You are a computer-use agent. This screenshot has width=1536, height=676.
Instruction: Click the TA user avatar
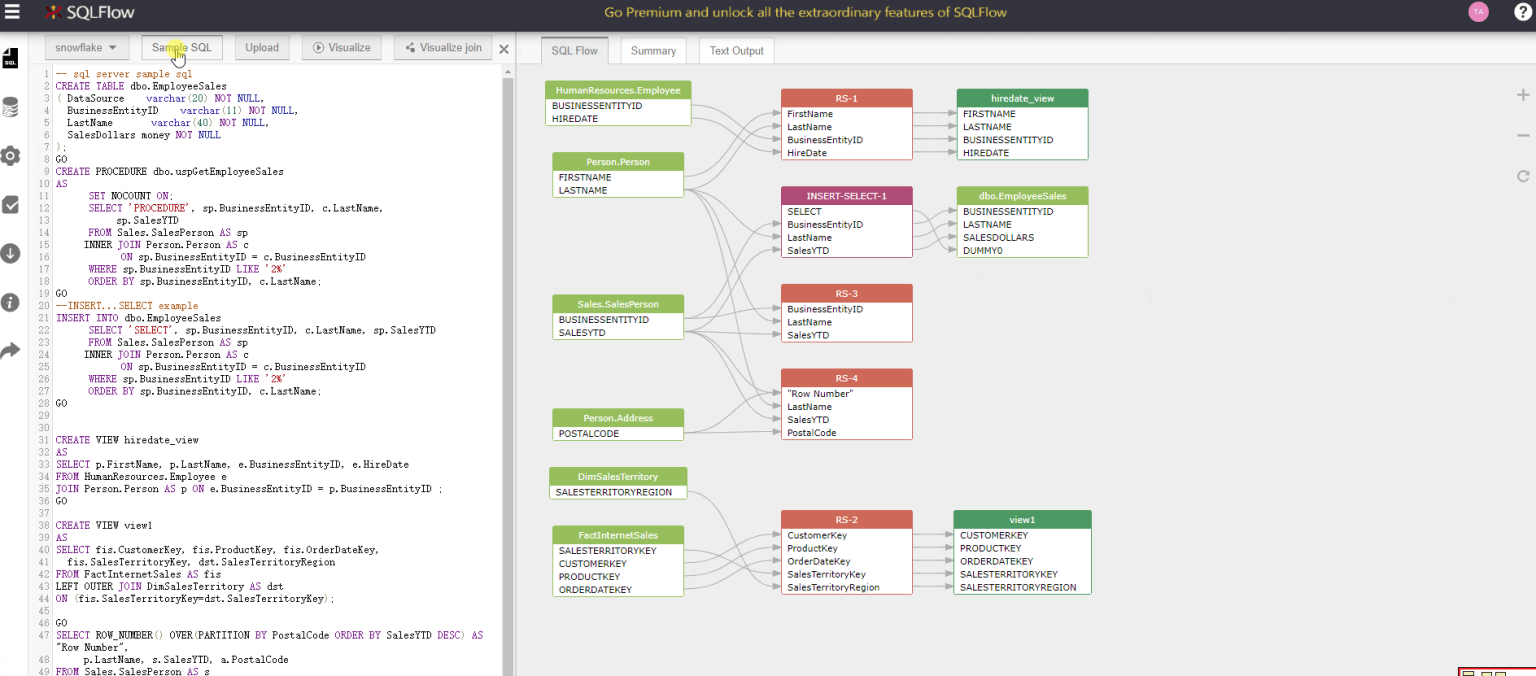(x=1478, y=12)
